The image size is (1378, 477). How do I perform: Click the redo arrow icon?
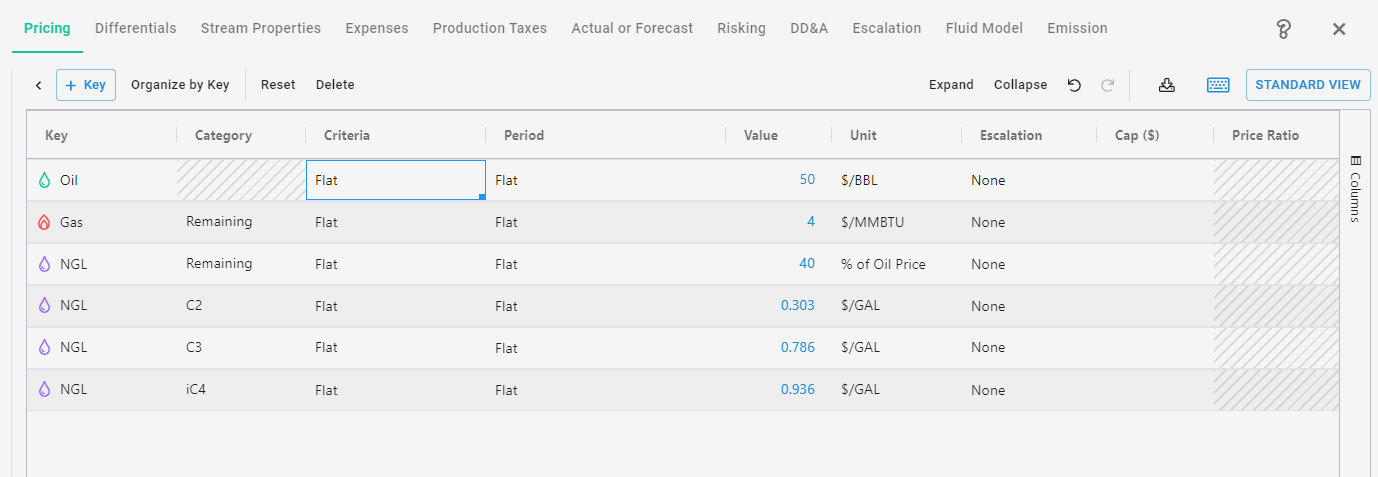(x=1107, y=85)
